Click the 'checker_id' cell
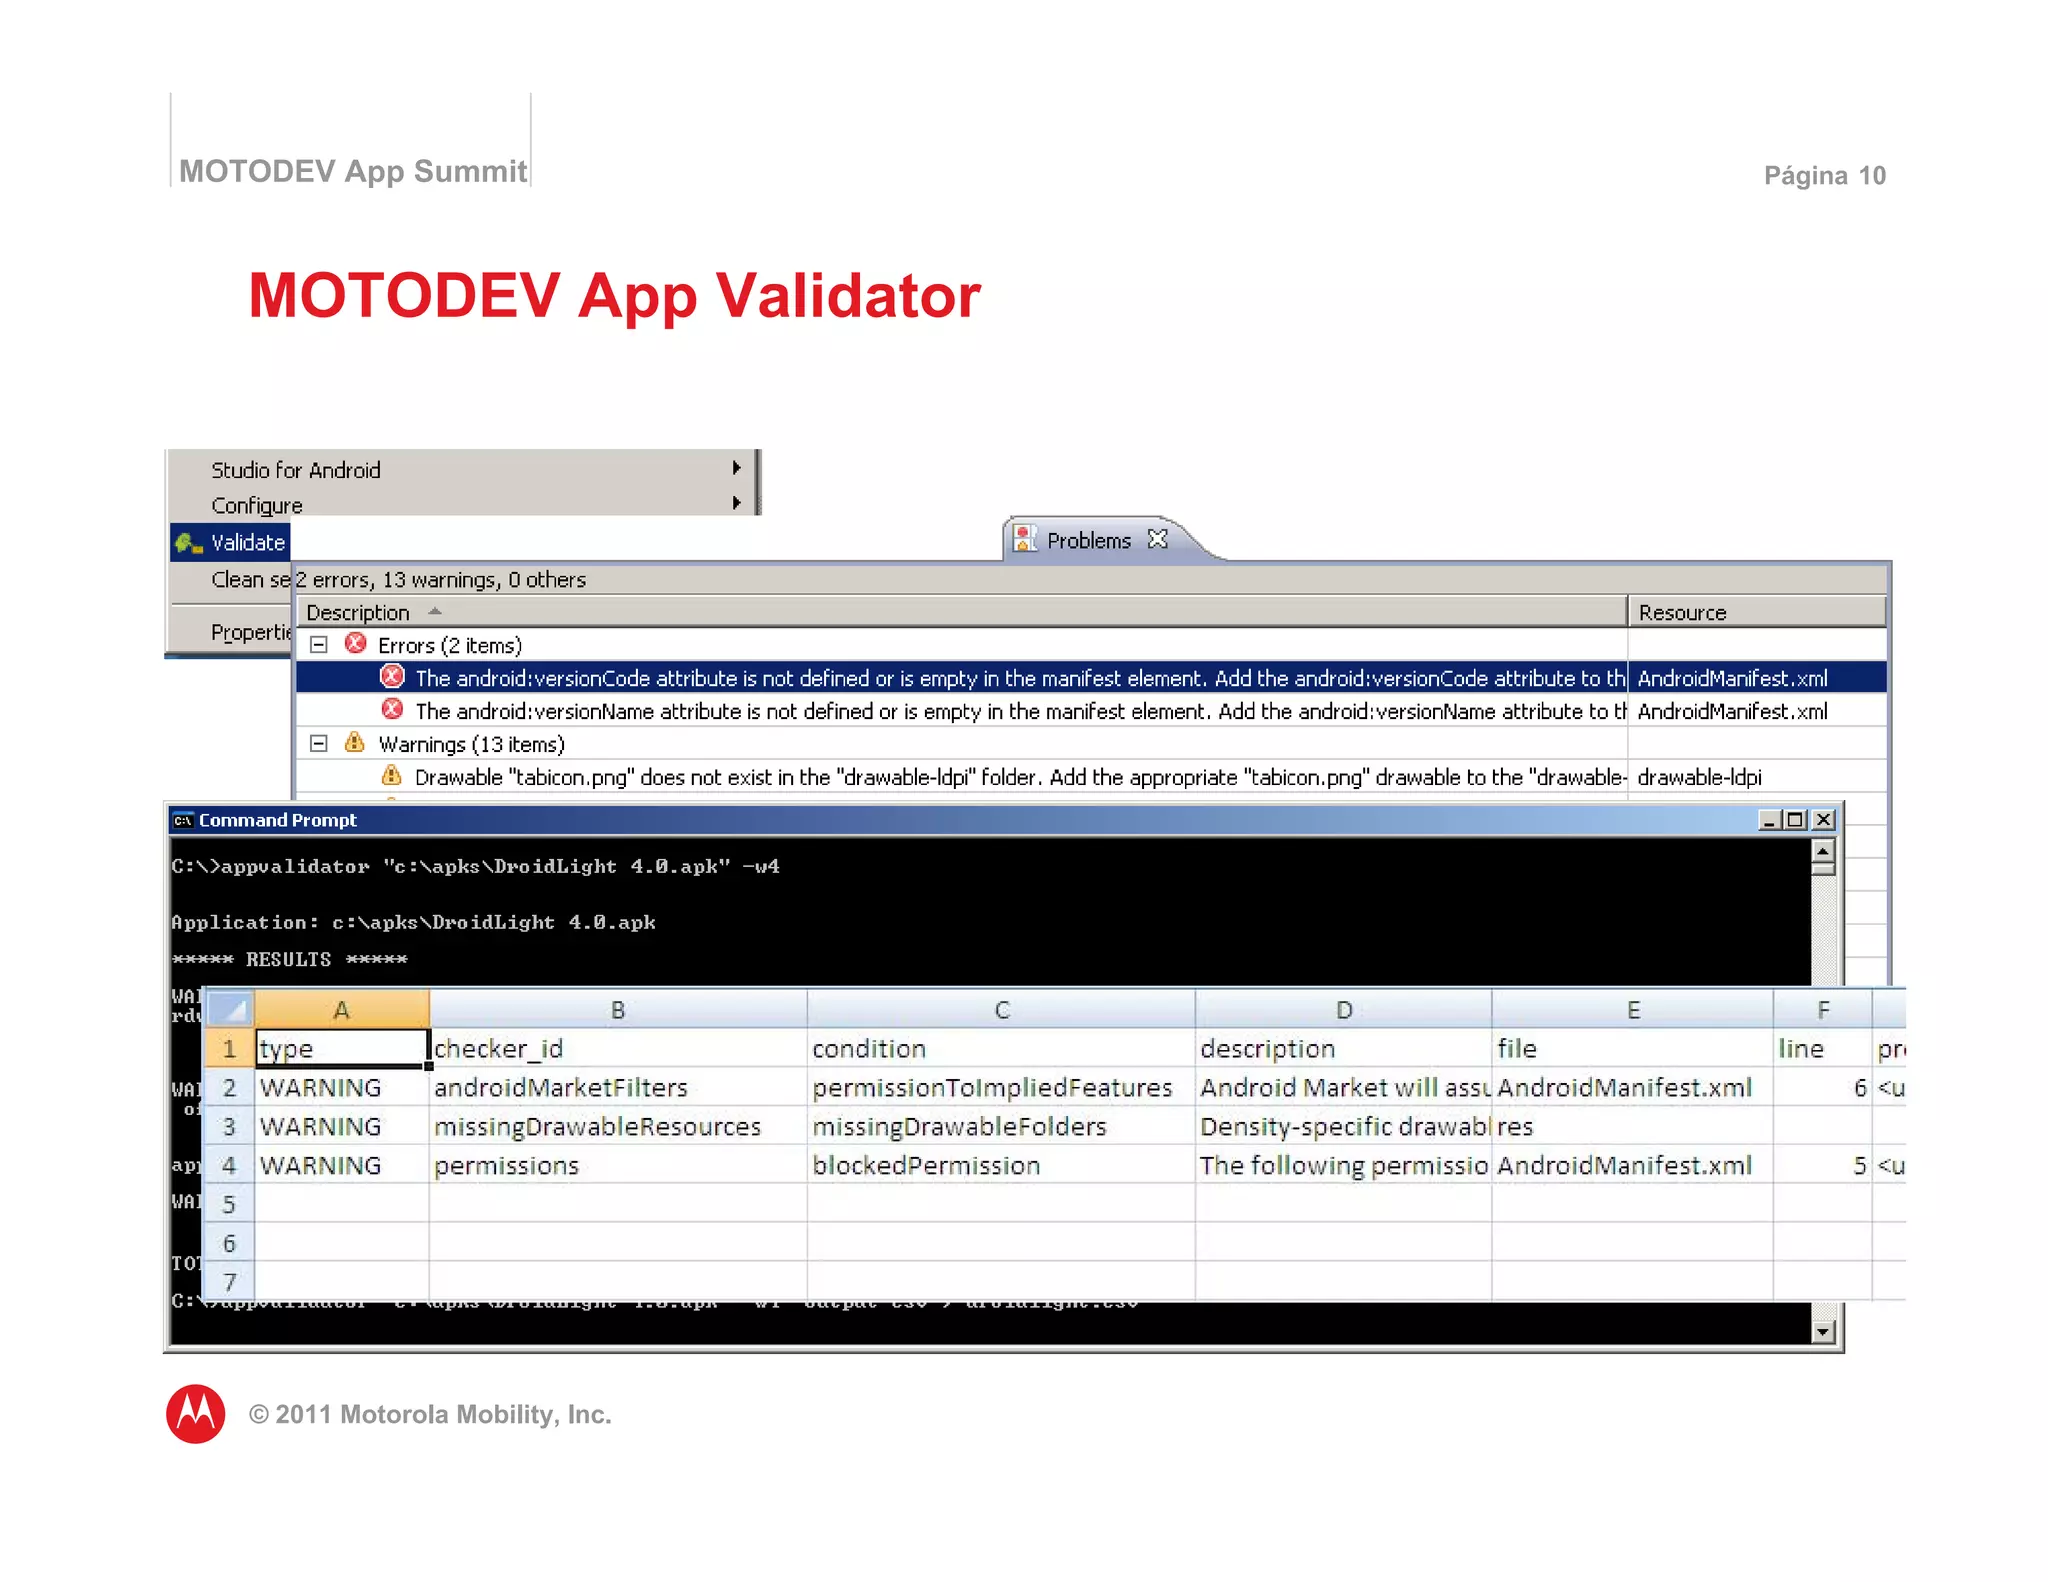This screenshot has width=2048, height=1582. [618, 1048]
